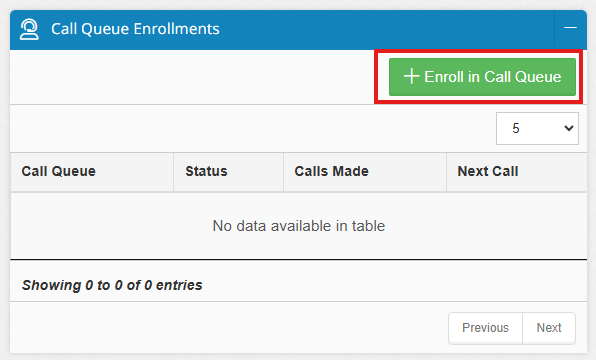Screen dimensions: 596x360
Task: Click the headset agent icon in header
Action: click(29, 29)
